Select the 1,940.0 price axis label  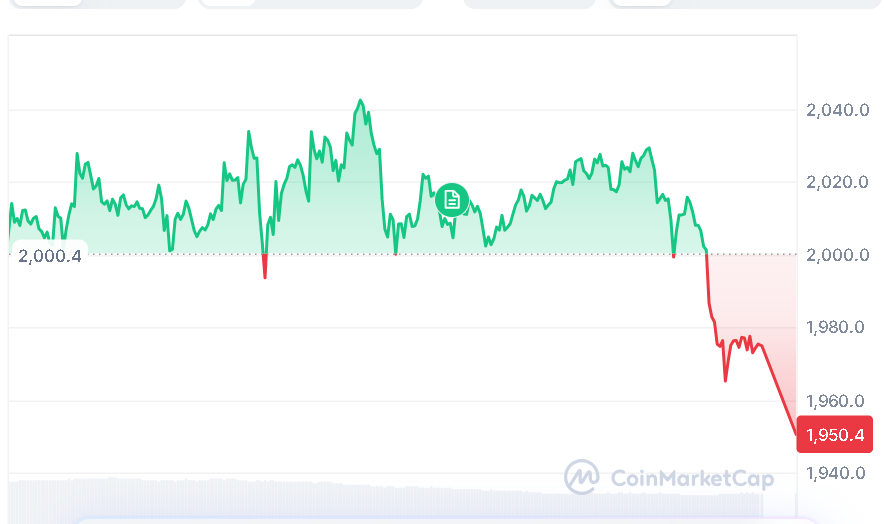tap(836, 473)
